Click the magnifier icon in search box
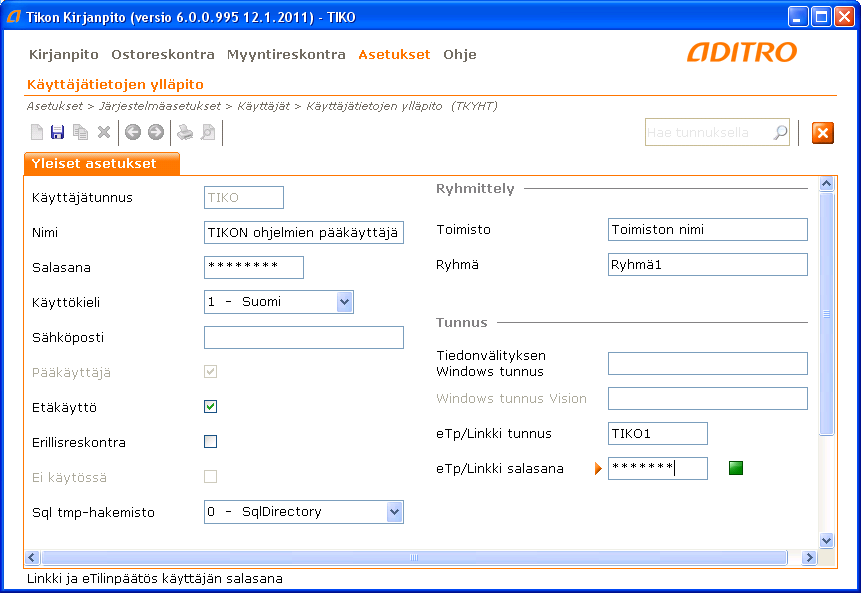 click(x=780, y=132)
